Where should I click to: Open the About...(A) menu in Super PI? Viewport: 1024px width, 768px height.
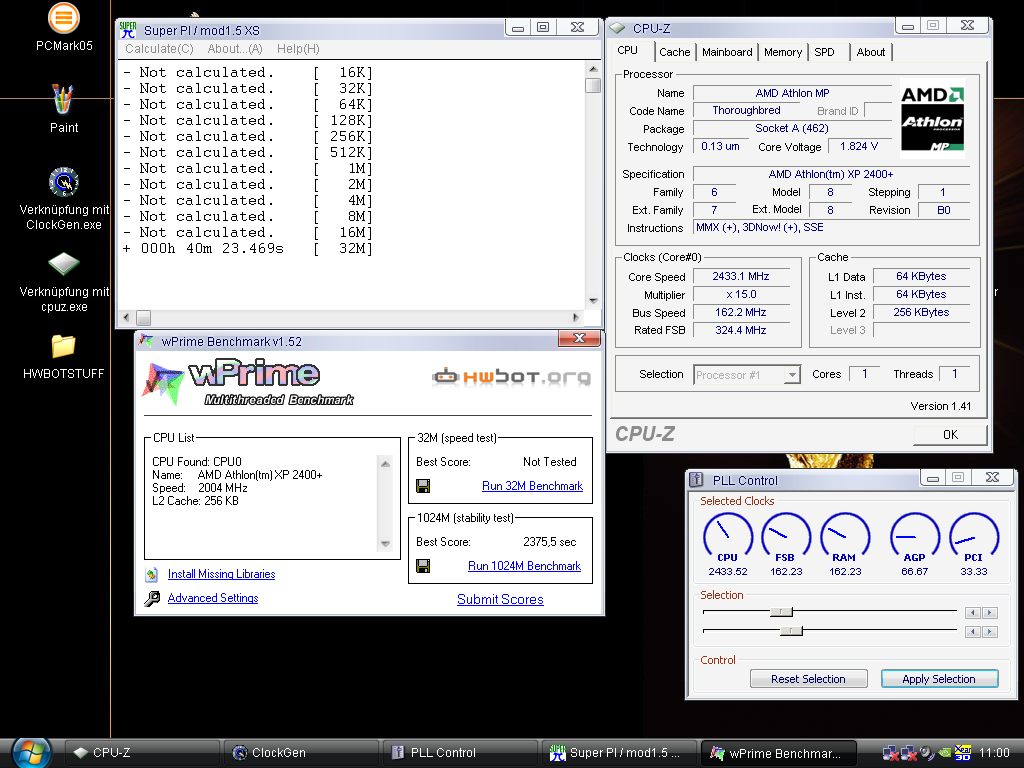pos(235,49)
